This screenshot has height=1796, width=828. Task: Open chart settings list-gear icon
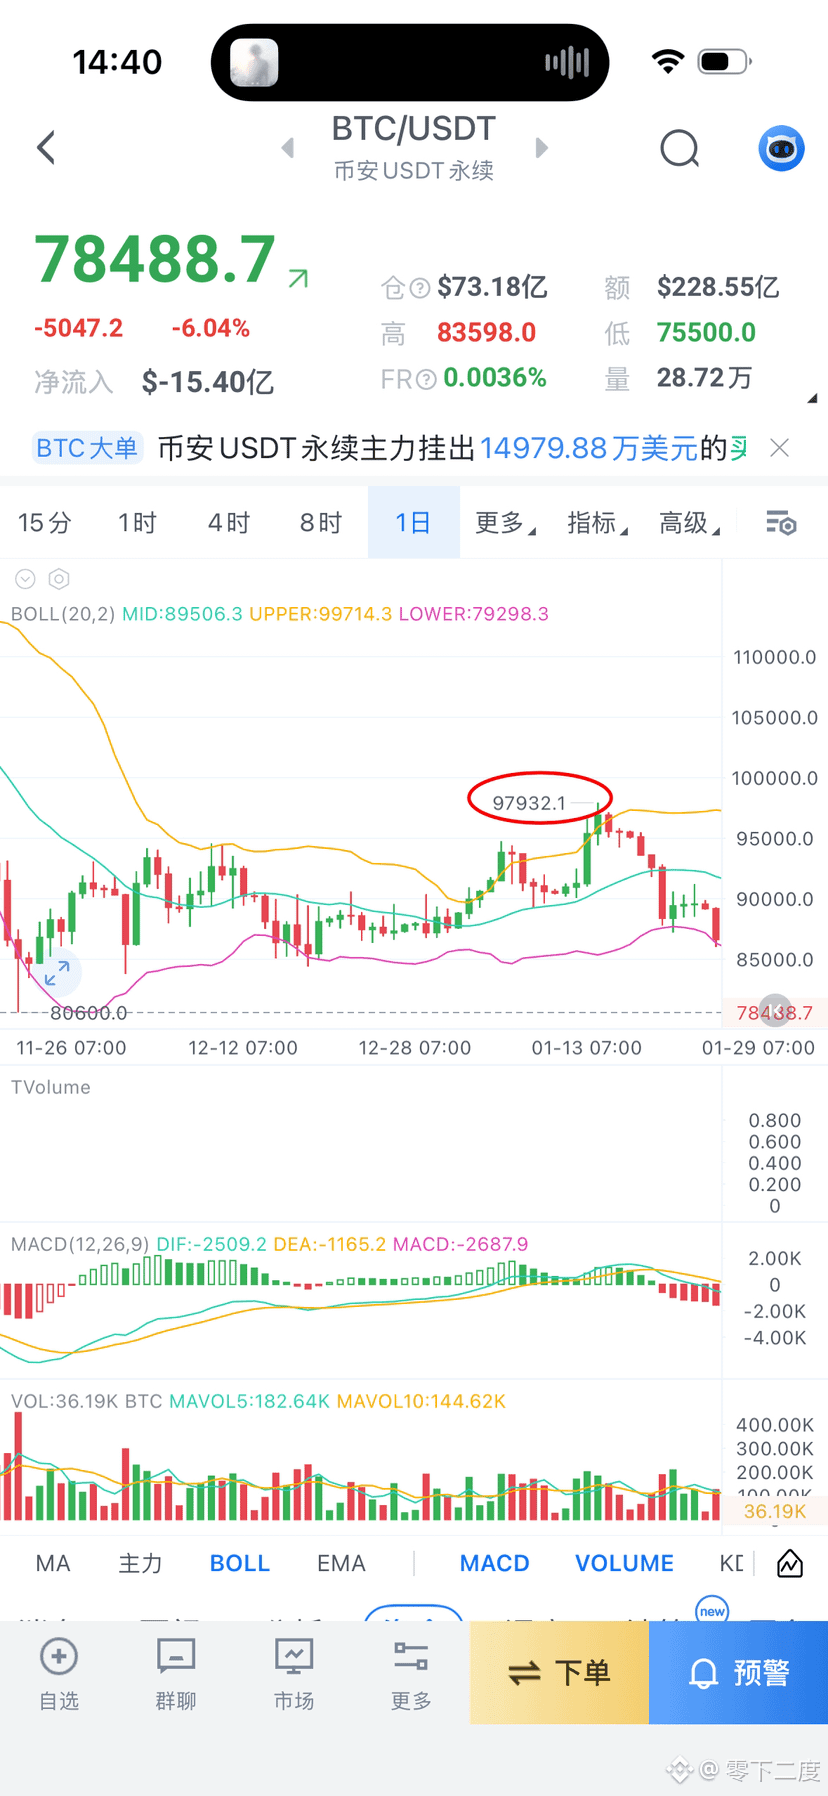(781, 523)
